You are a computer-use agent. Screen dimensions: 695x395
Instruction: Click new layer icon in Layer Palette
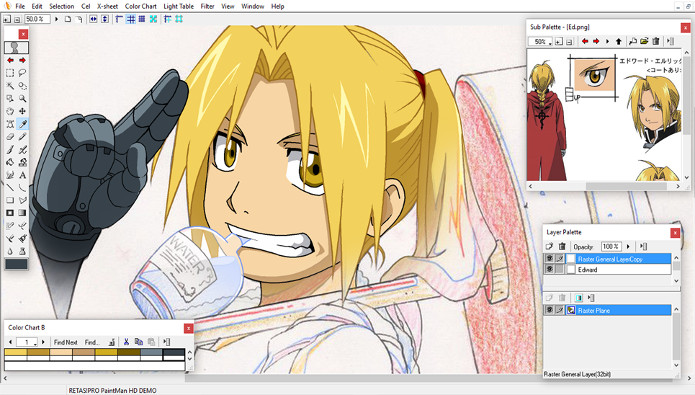point(550,246)
